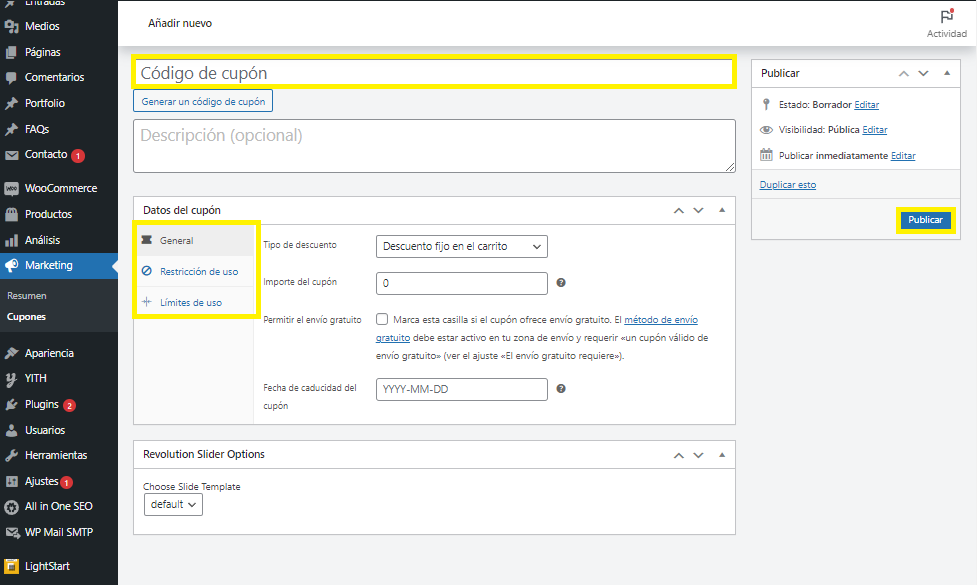Click the WooCommerce icon in sidebar
The height and width of the screenshot is (585, 977).
(x=11, y=188)
